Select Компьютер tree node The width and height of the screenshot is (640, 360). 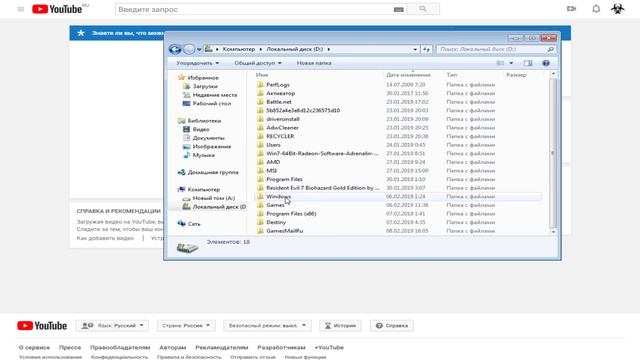click(x=203, y=189)
